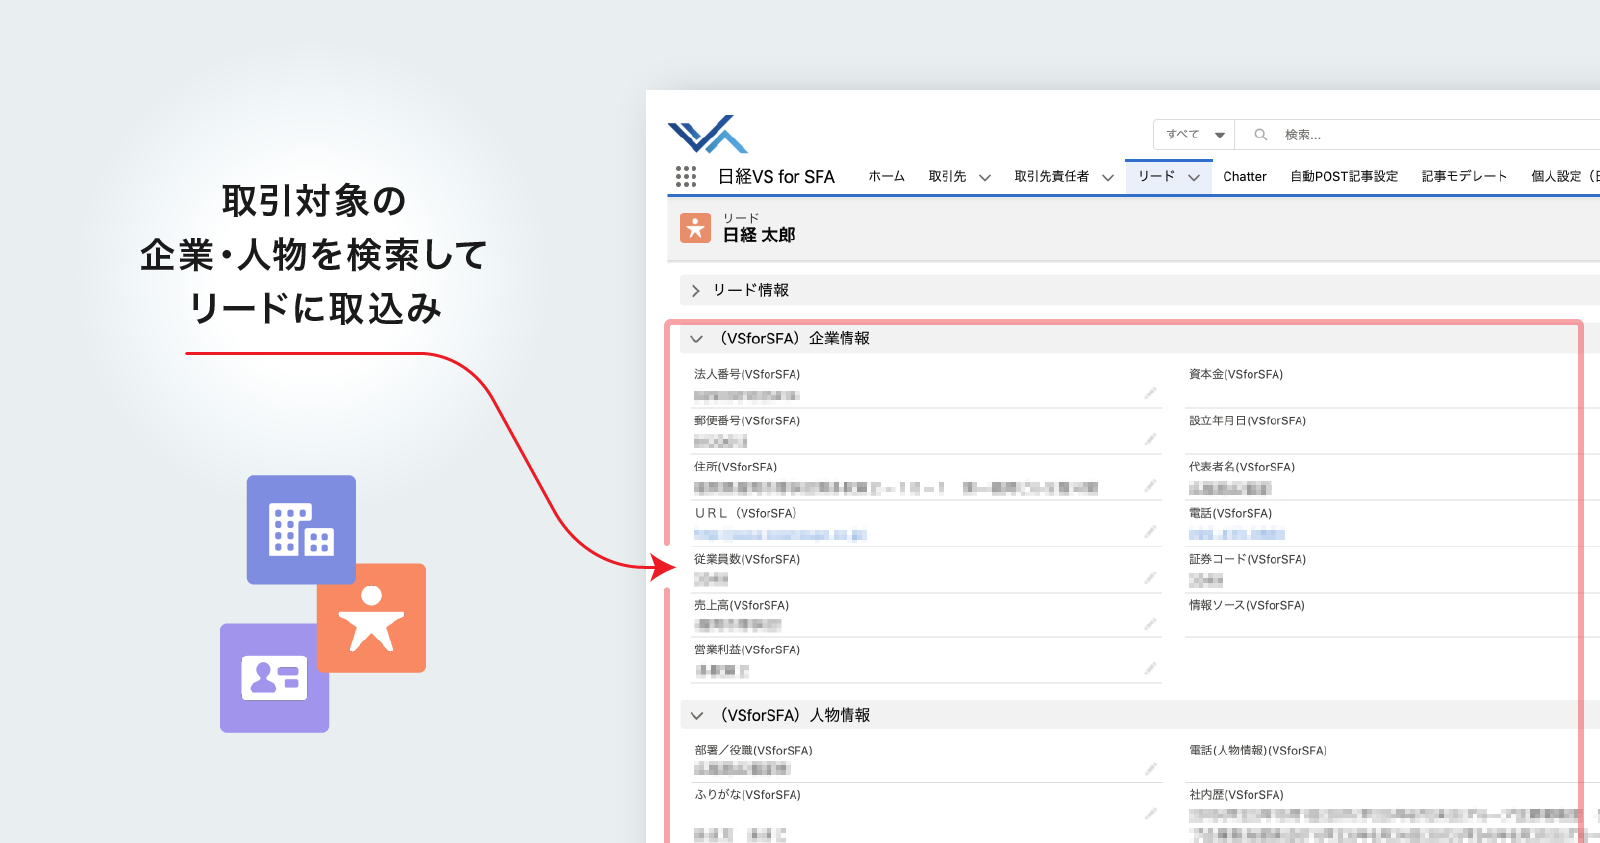Edit 部署／役職(VSforSFA) with pencil icon
This screenshot has width=1600, height=843.
tap(1150, 768)
